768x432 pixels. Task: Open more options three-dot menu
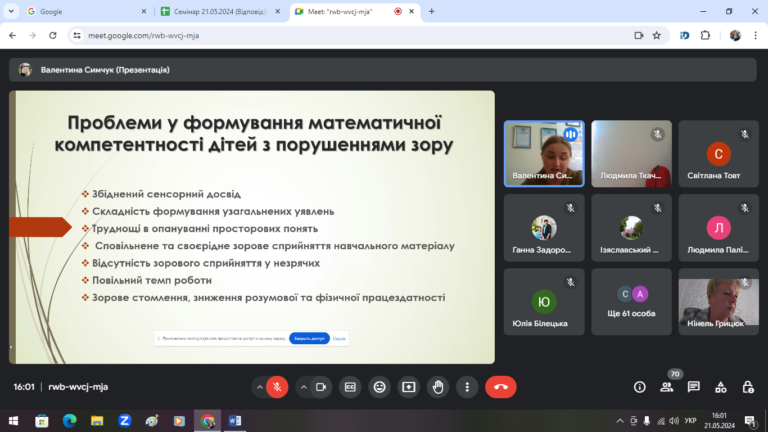pyautogui.click(x=467, y=387)
